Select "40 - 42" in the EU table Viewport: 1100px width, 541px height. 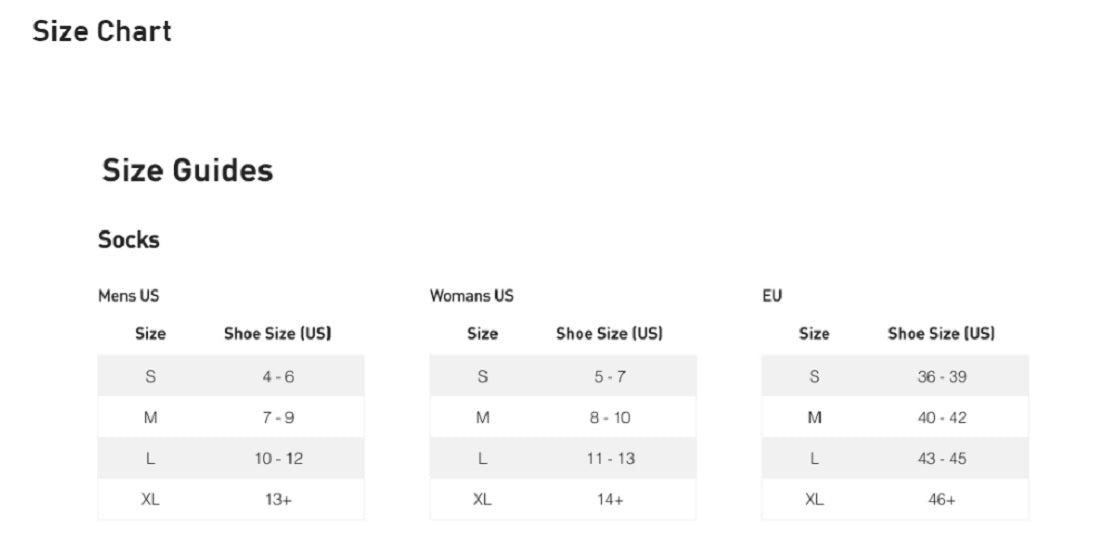942,418
